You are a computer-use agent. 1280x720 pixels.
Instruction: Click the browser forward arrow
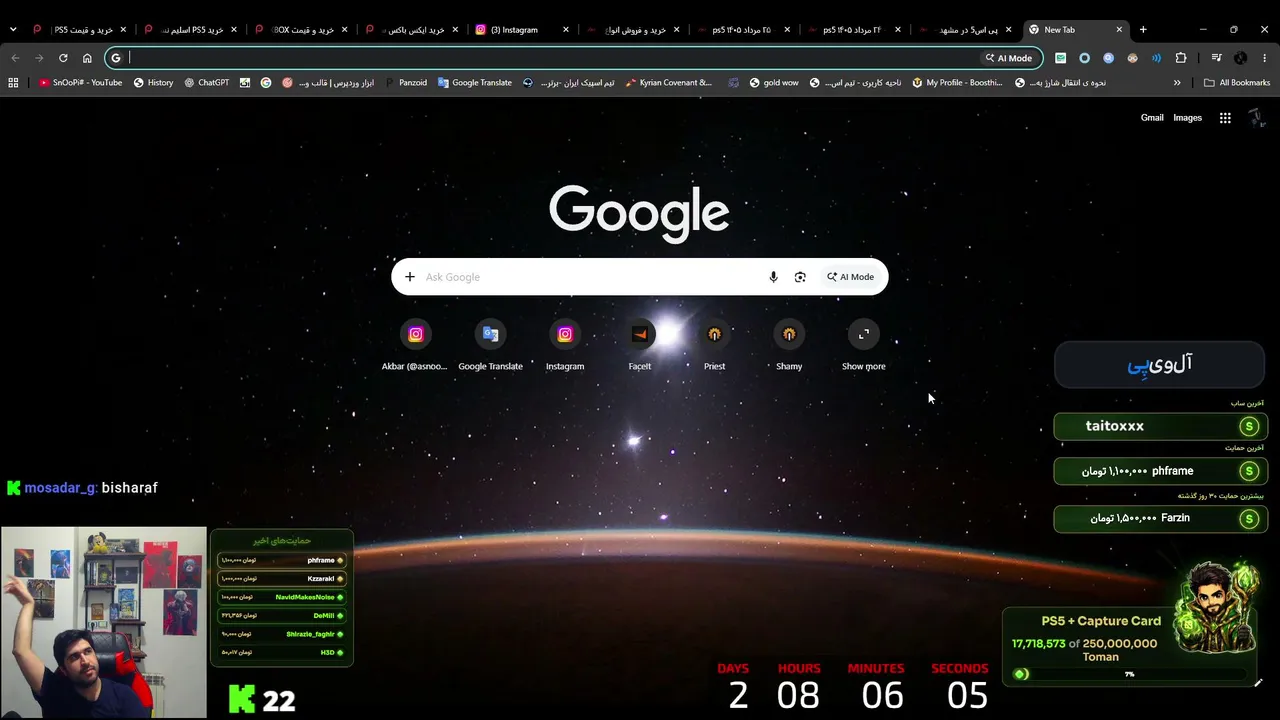tap(39, 58)
